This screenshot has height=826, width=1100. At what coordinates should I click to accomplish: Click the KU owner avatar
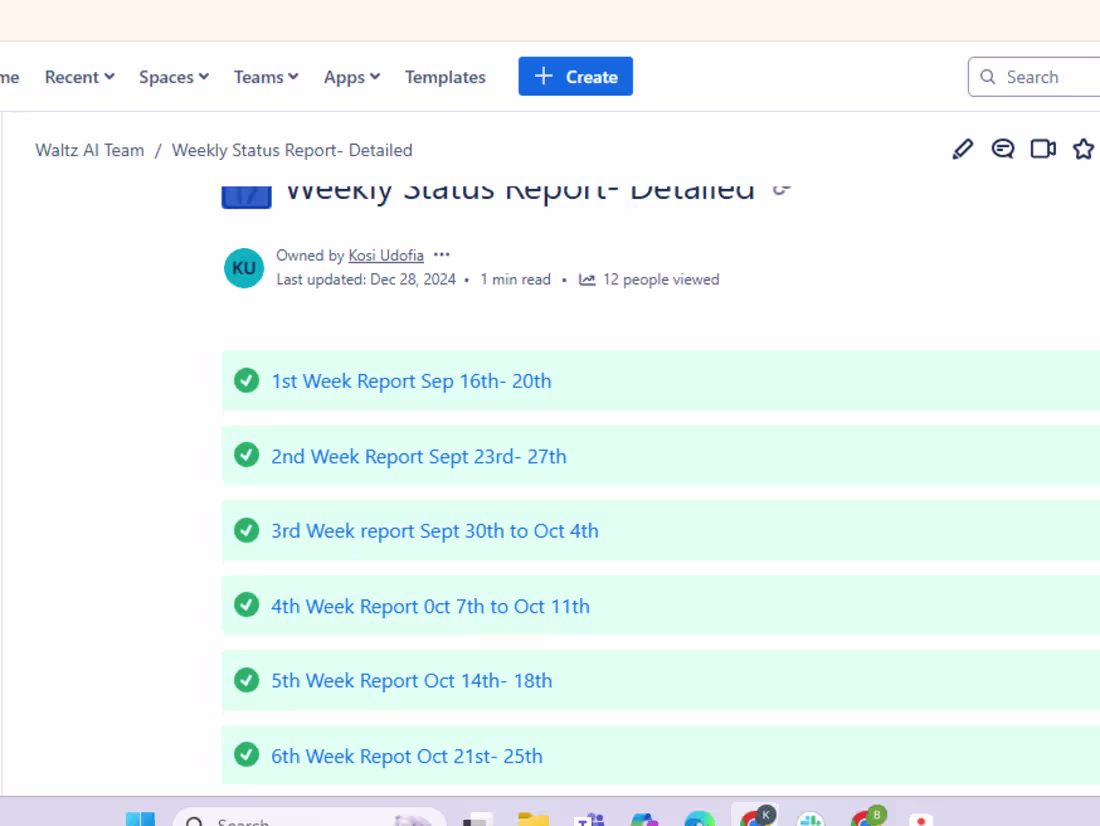click(243, 268)
